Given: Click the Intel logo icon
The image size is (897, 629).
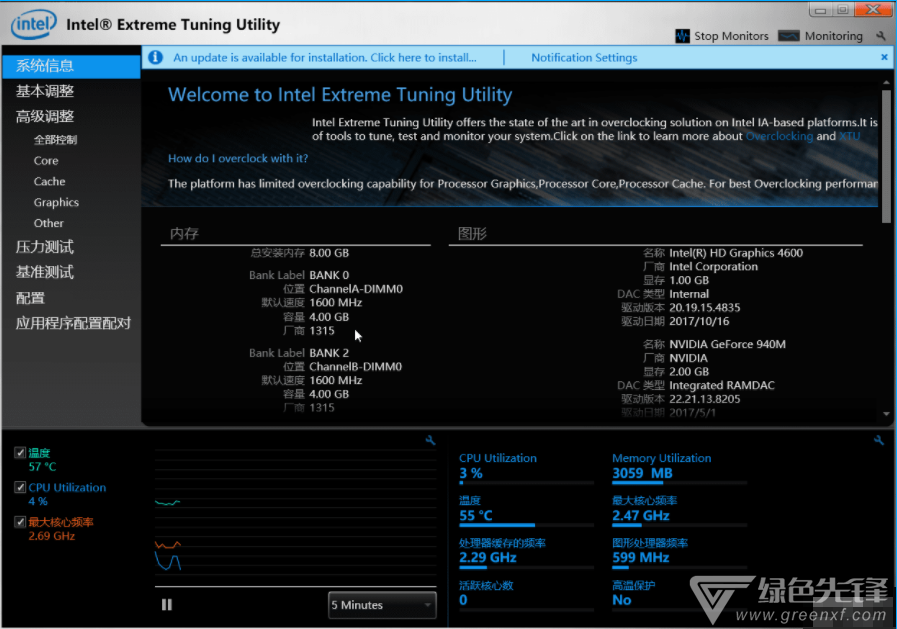Looking at the screenshot, I should (x=34, y=24).
